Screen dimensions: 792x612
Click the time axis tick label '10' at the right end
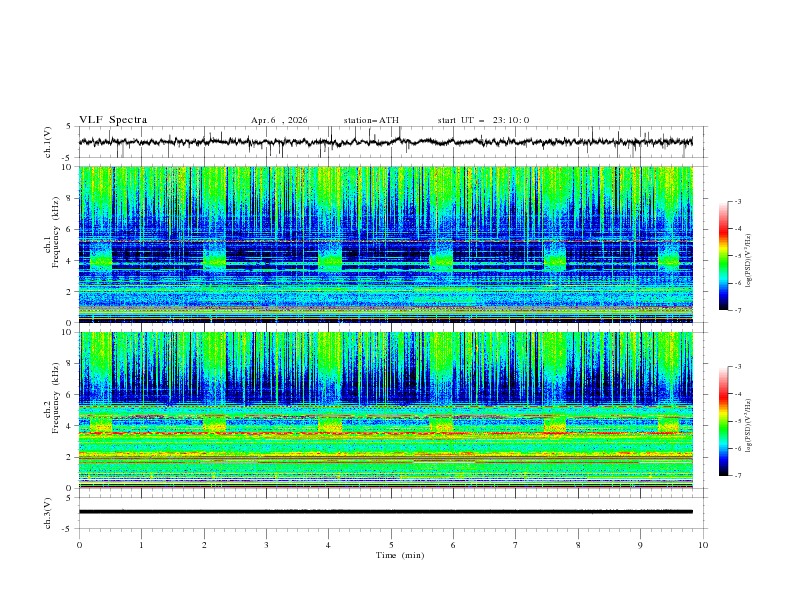pos(703,545)
